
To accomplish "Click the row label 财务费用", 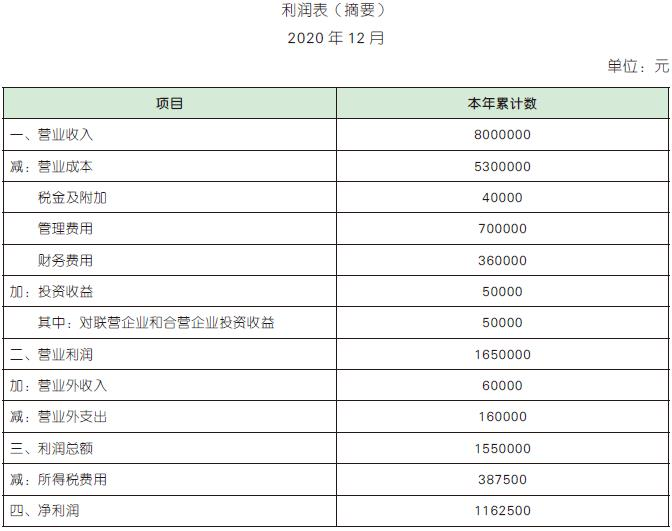I will click(65, 260).
